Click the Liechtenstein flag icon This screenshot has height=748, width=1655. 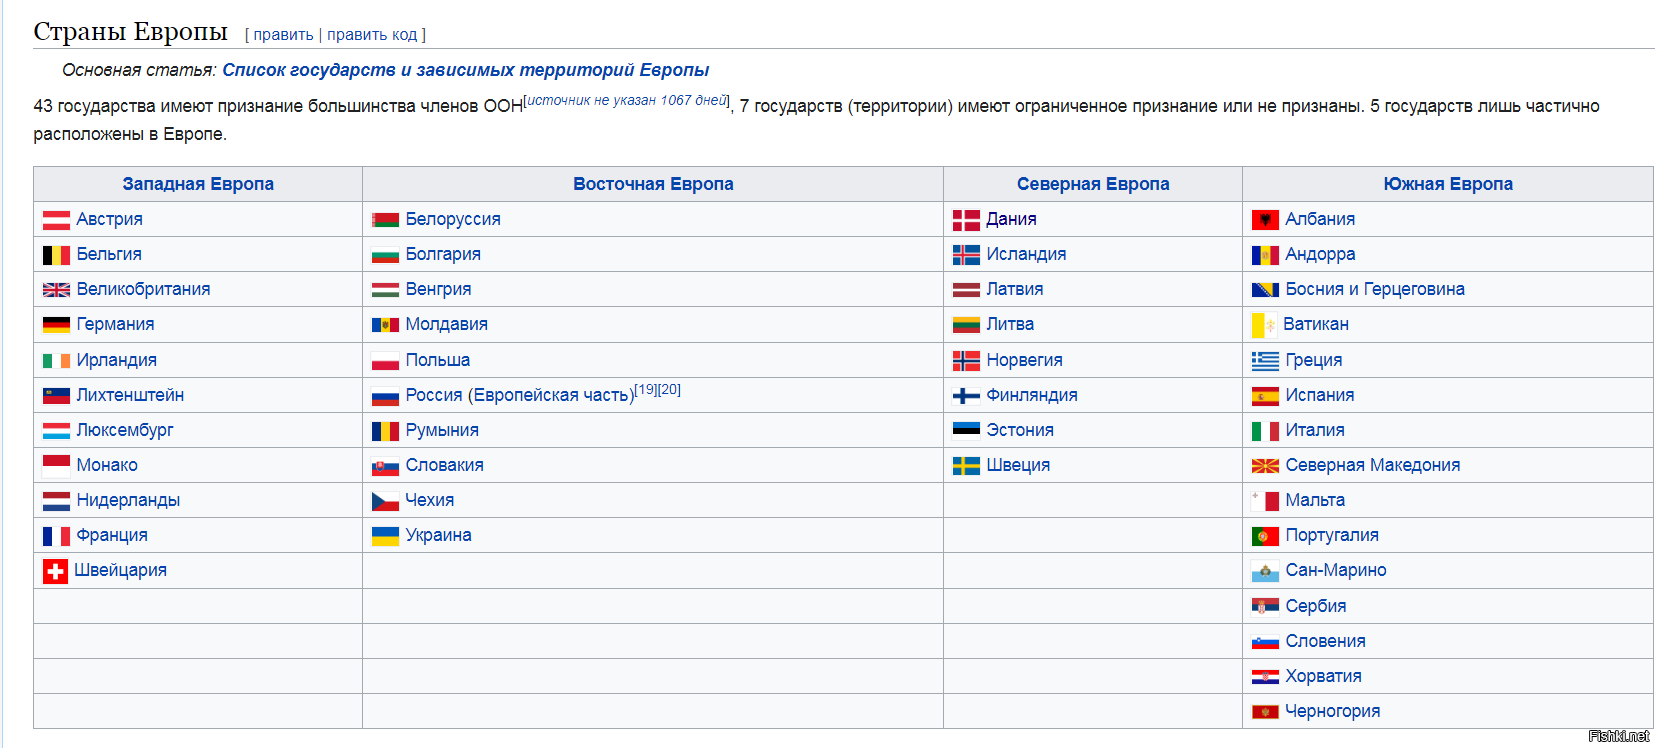(x=56, y=396)
